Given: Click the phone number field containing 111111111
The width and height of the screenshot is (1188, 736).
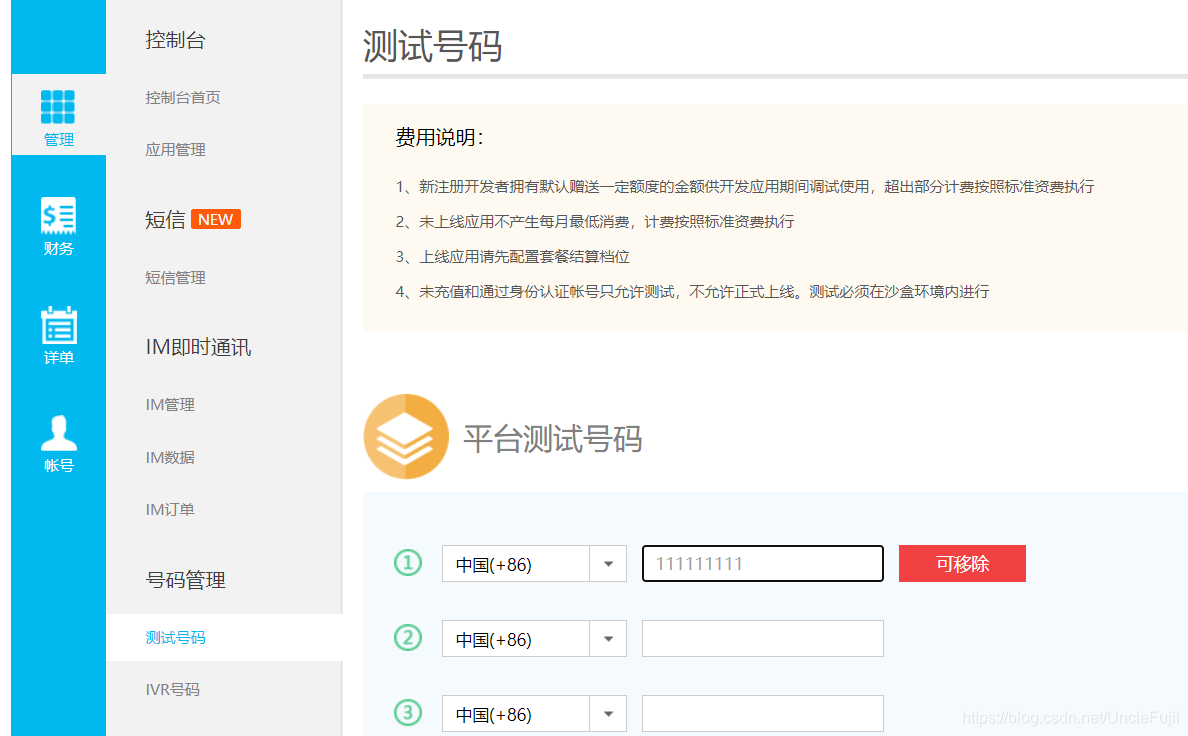Looking at the screenshot, I should [762, 563].
